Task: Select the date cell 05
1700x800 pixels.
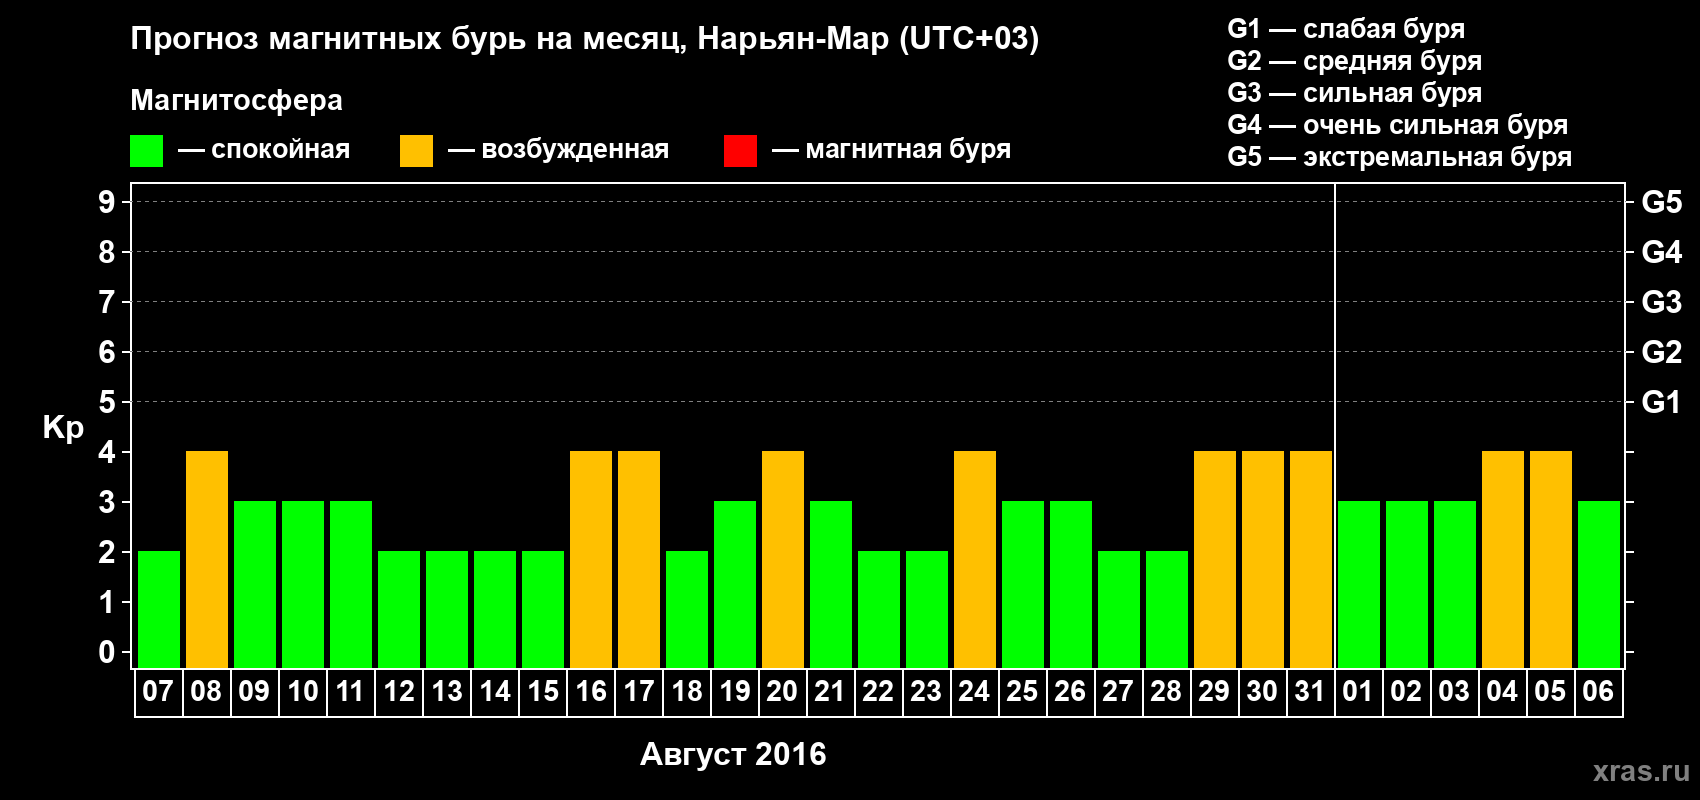Action: point(1550,692)
